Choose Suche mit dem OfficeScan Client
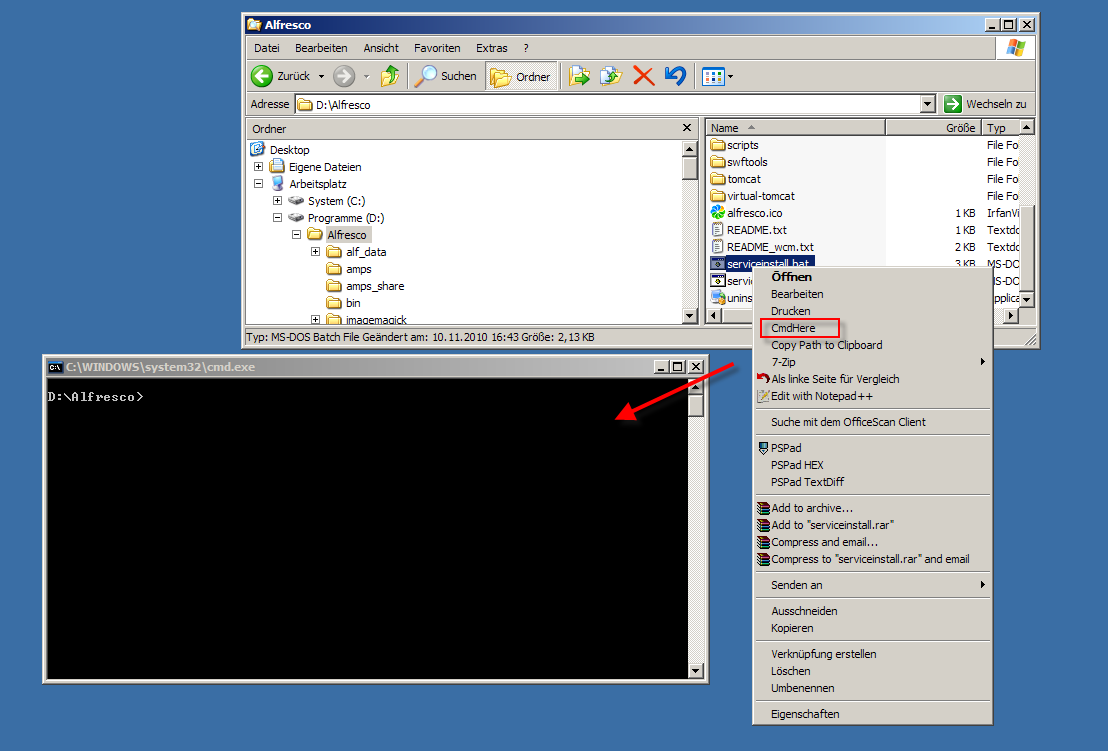 pyautogui.click(x=872, y=422)
